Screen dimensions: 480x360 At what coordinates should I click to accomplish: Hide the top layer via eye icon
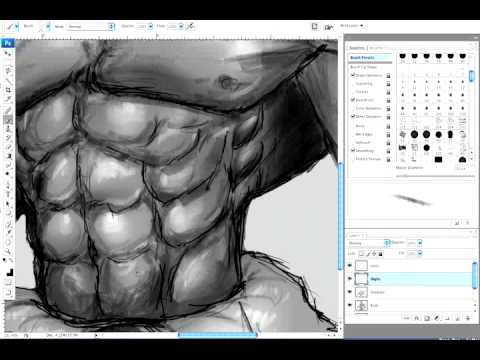coord(350,265)
